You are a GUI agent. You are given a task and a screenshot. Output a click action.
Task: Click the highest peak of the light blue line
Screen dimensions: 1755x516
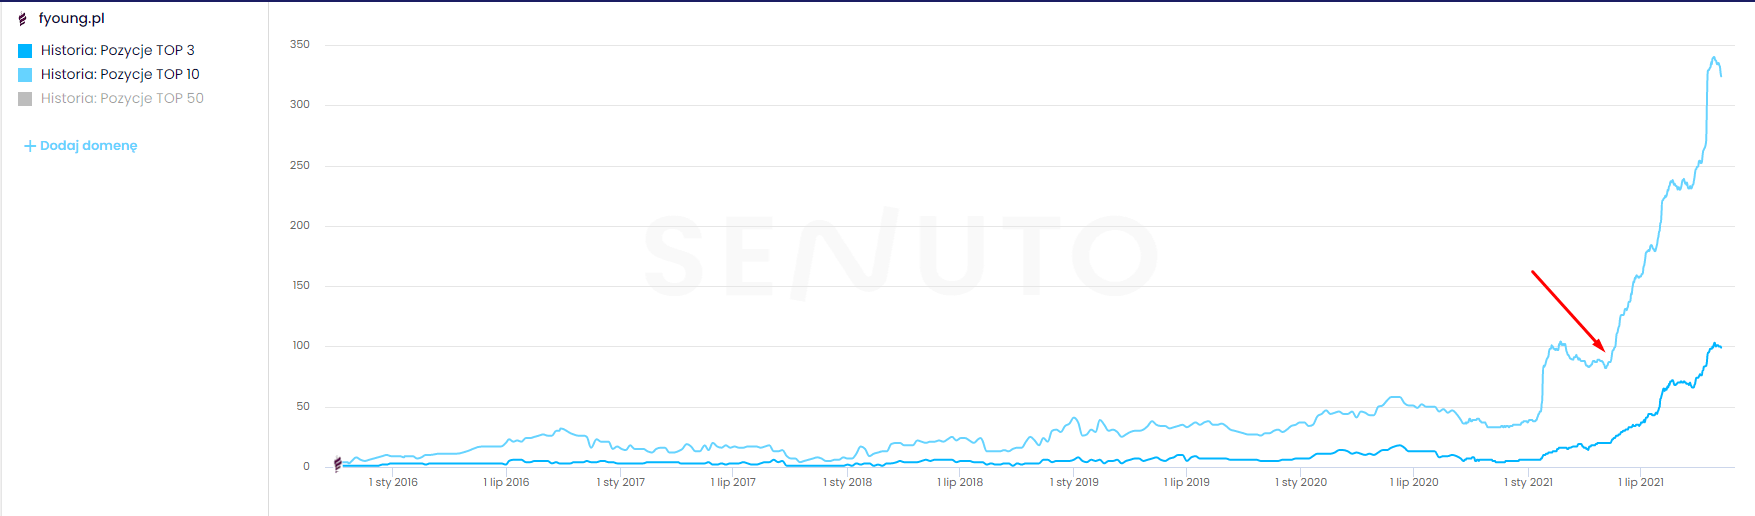click(x=1714, y=58)
